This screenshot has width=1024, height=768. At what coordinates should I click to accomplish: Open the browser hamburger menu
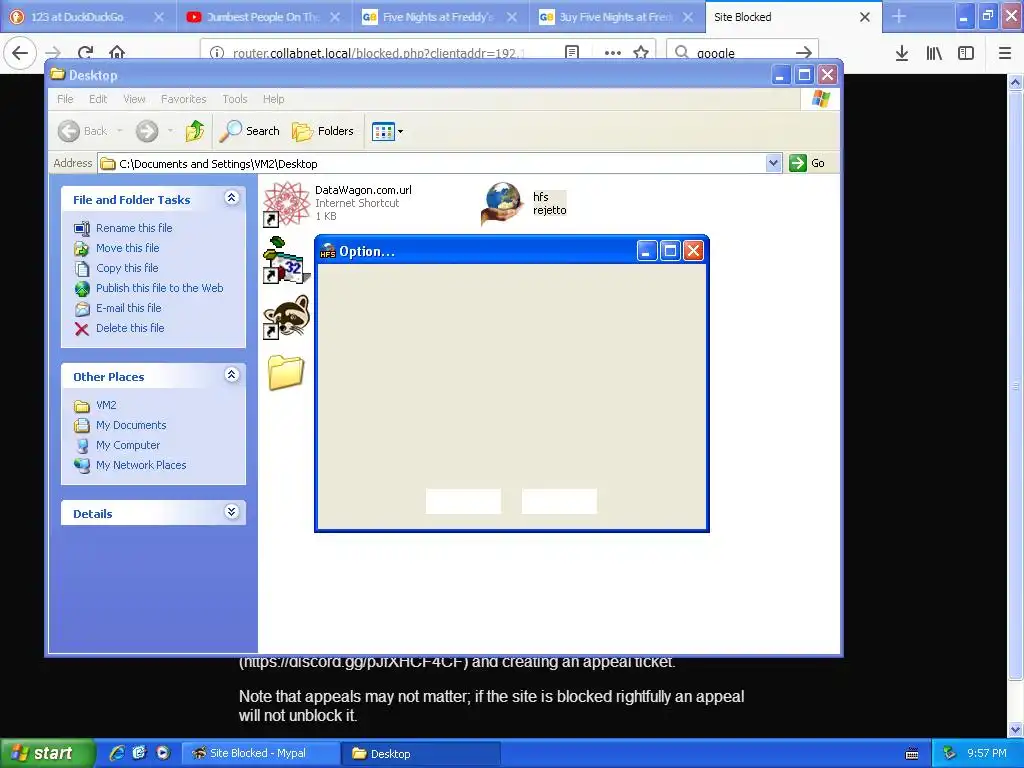click(x=1005, y=53)
